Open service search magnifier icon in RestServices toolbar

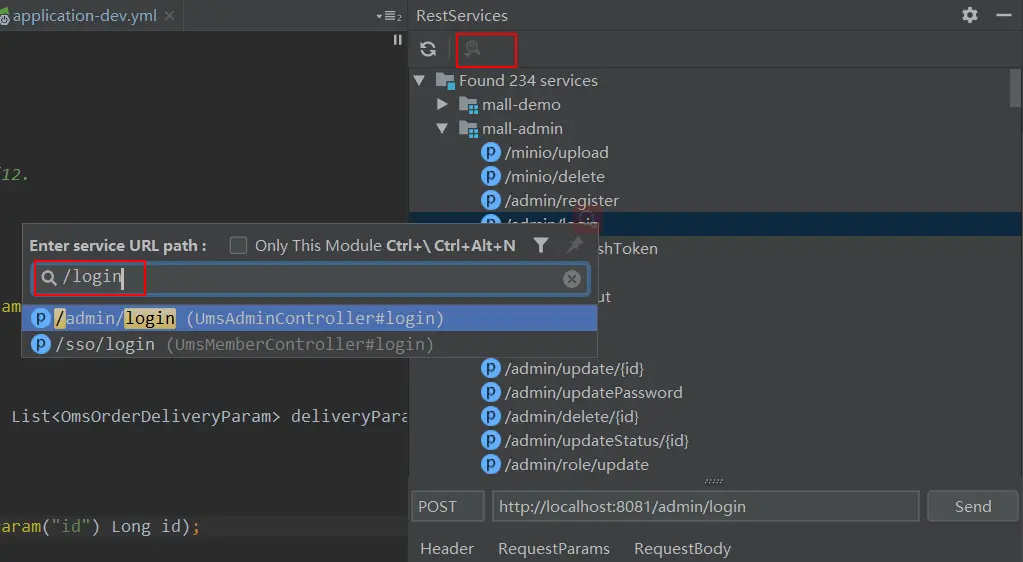point(472,48)
